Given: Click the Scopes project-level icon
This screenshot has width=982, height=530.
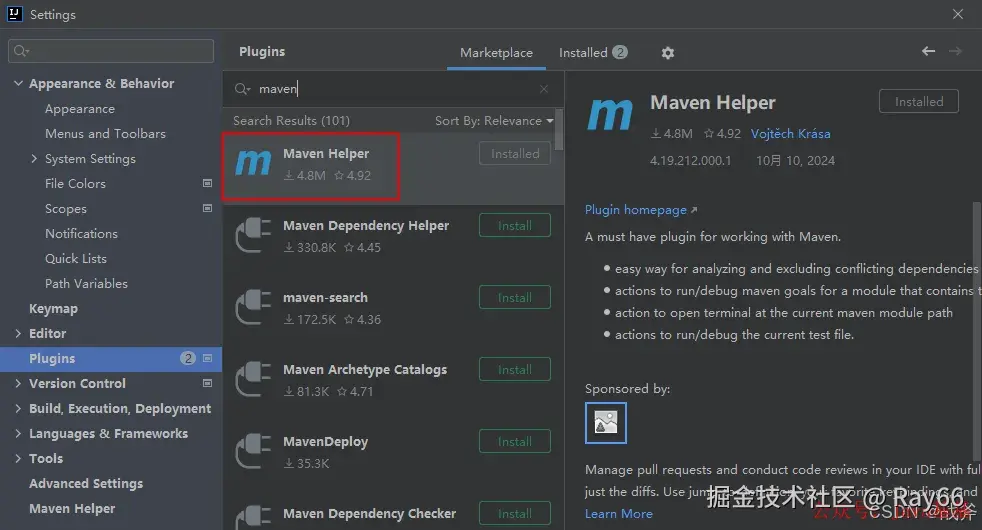Looking at the screenshot, I should tap(207, 208).
